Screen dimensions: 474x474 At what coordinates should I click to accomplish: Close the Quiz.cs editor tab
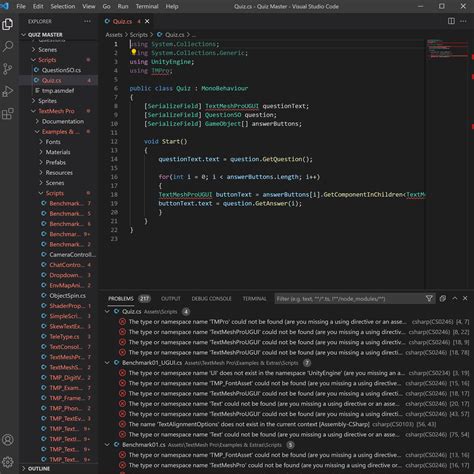pos(147,21)
